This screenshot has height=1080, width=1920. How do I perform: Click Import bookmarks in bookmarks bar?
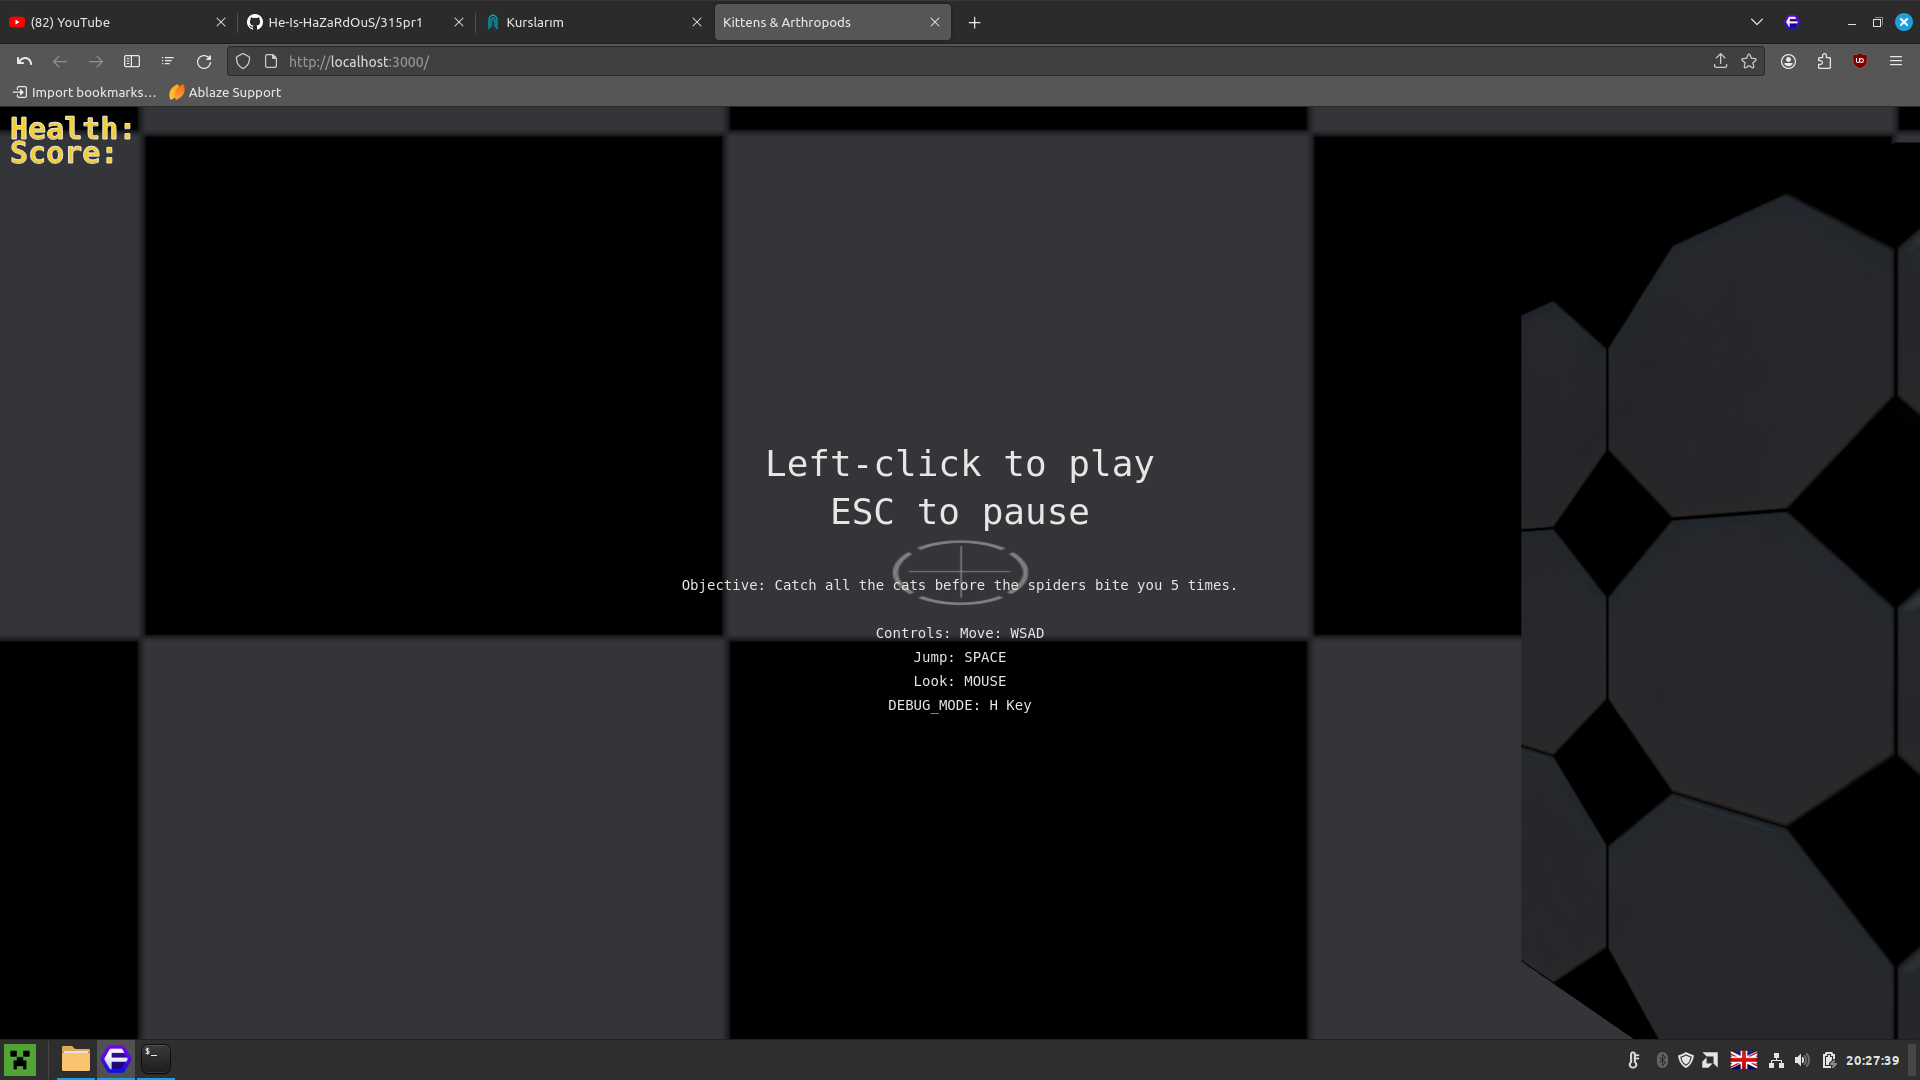[x=85, y=92]
